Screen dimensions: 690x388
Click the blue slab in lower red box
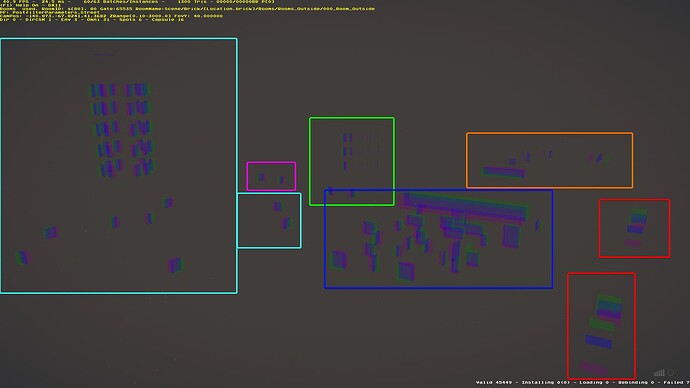(x=598, y=341)
